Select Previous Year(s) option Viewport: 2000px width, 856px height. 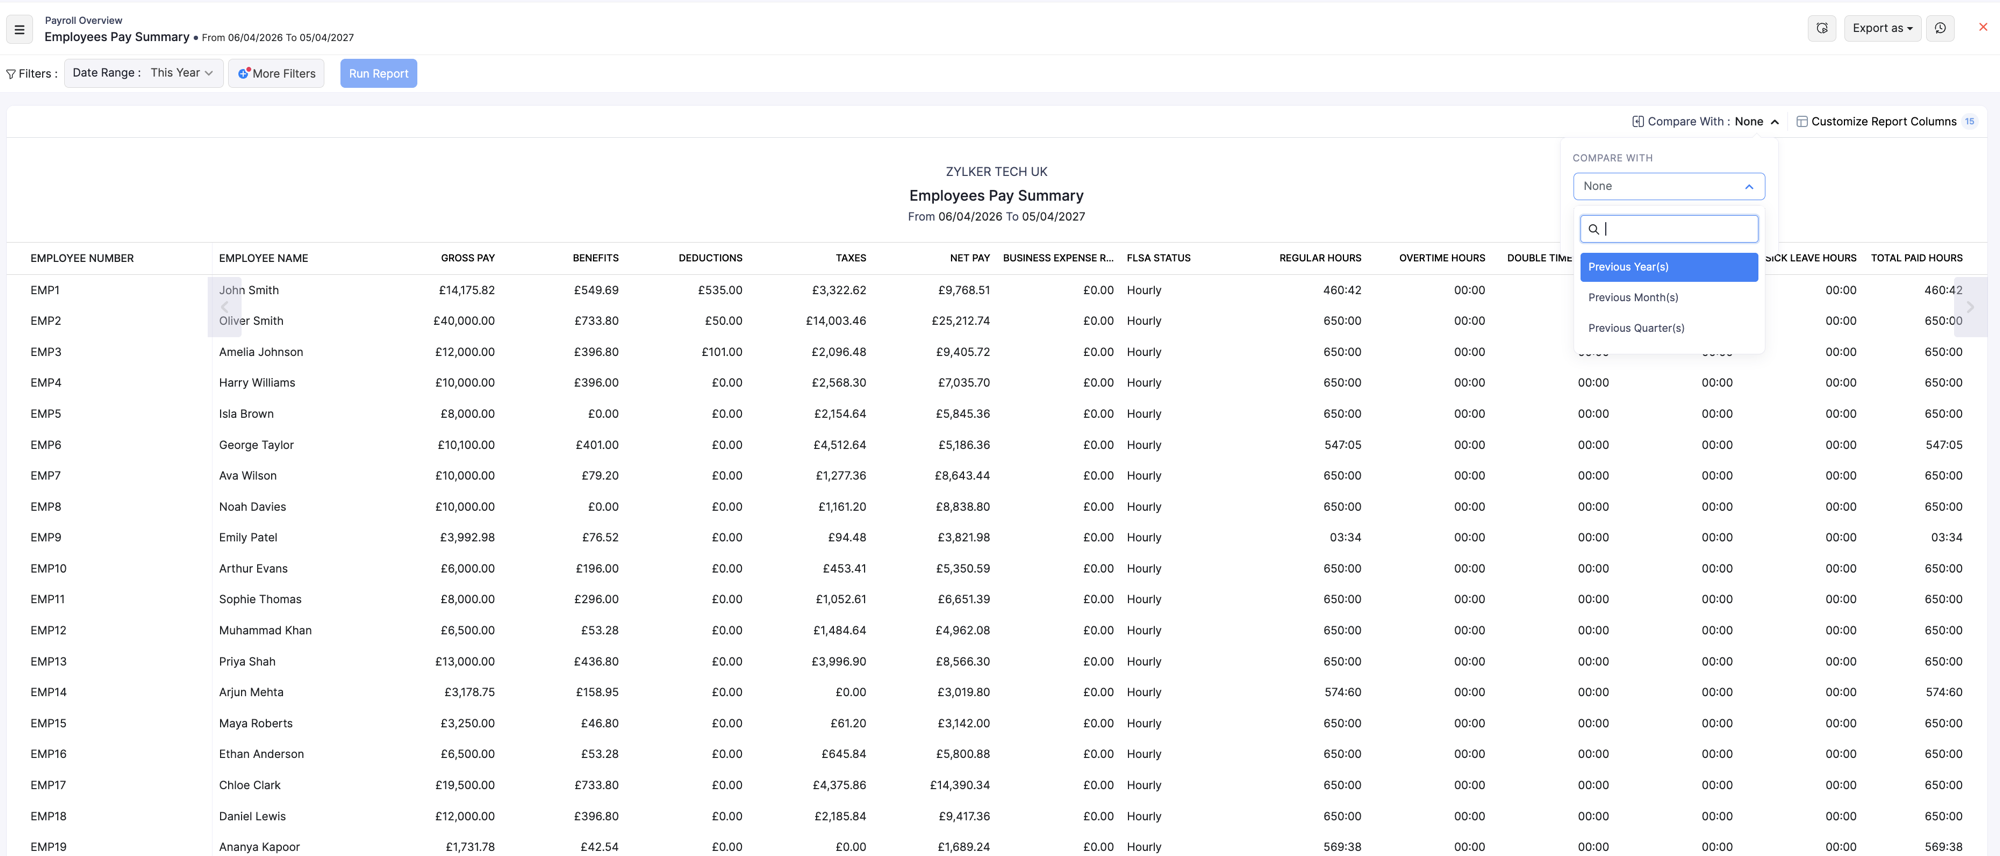1668,267
